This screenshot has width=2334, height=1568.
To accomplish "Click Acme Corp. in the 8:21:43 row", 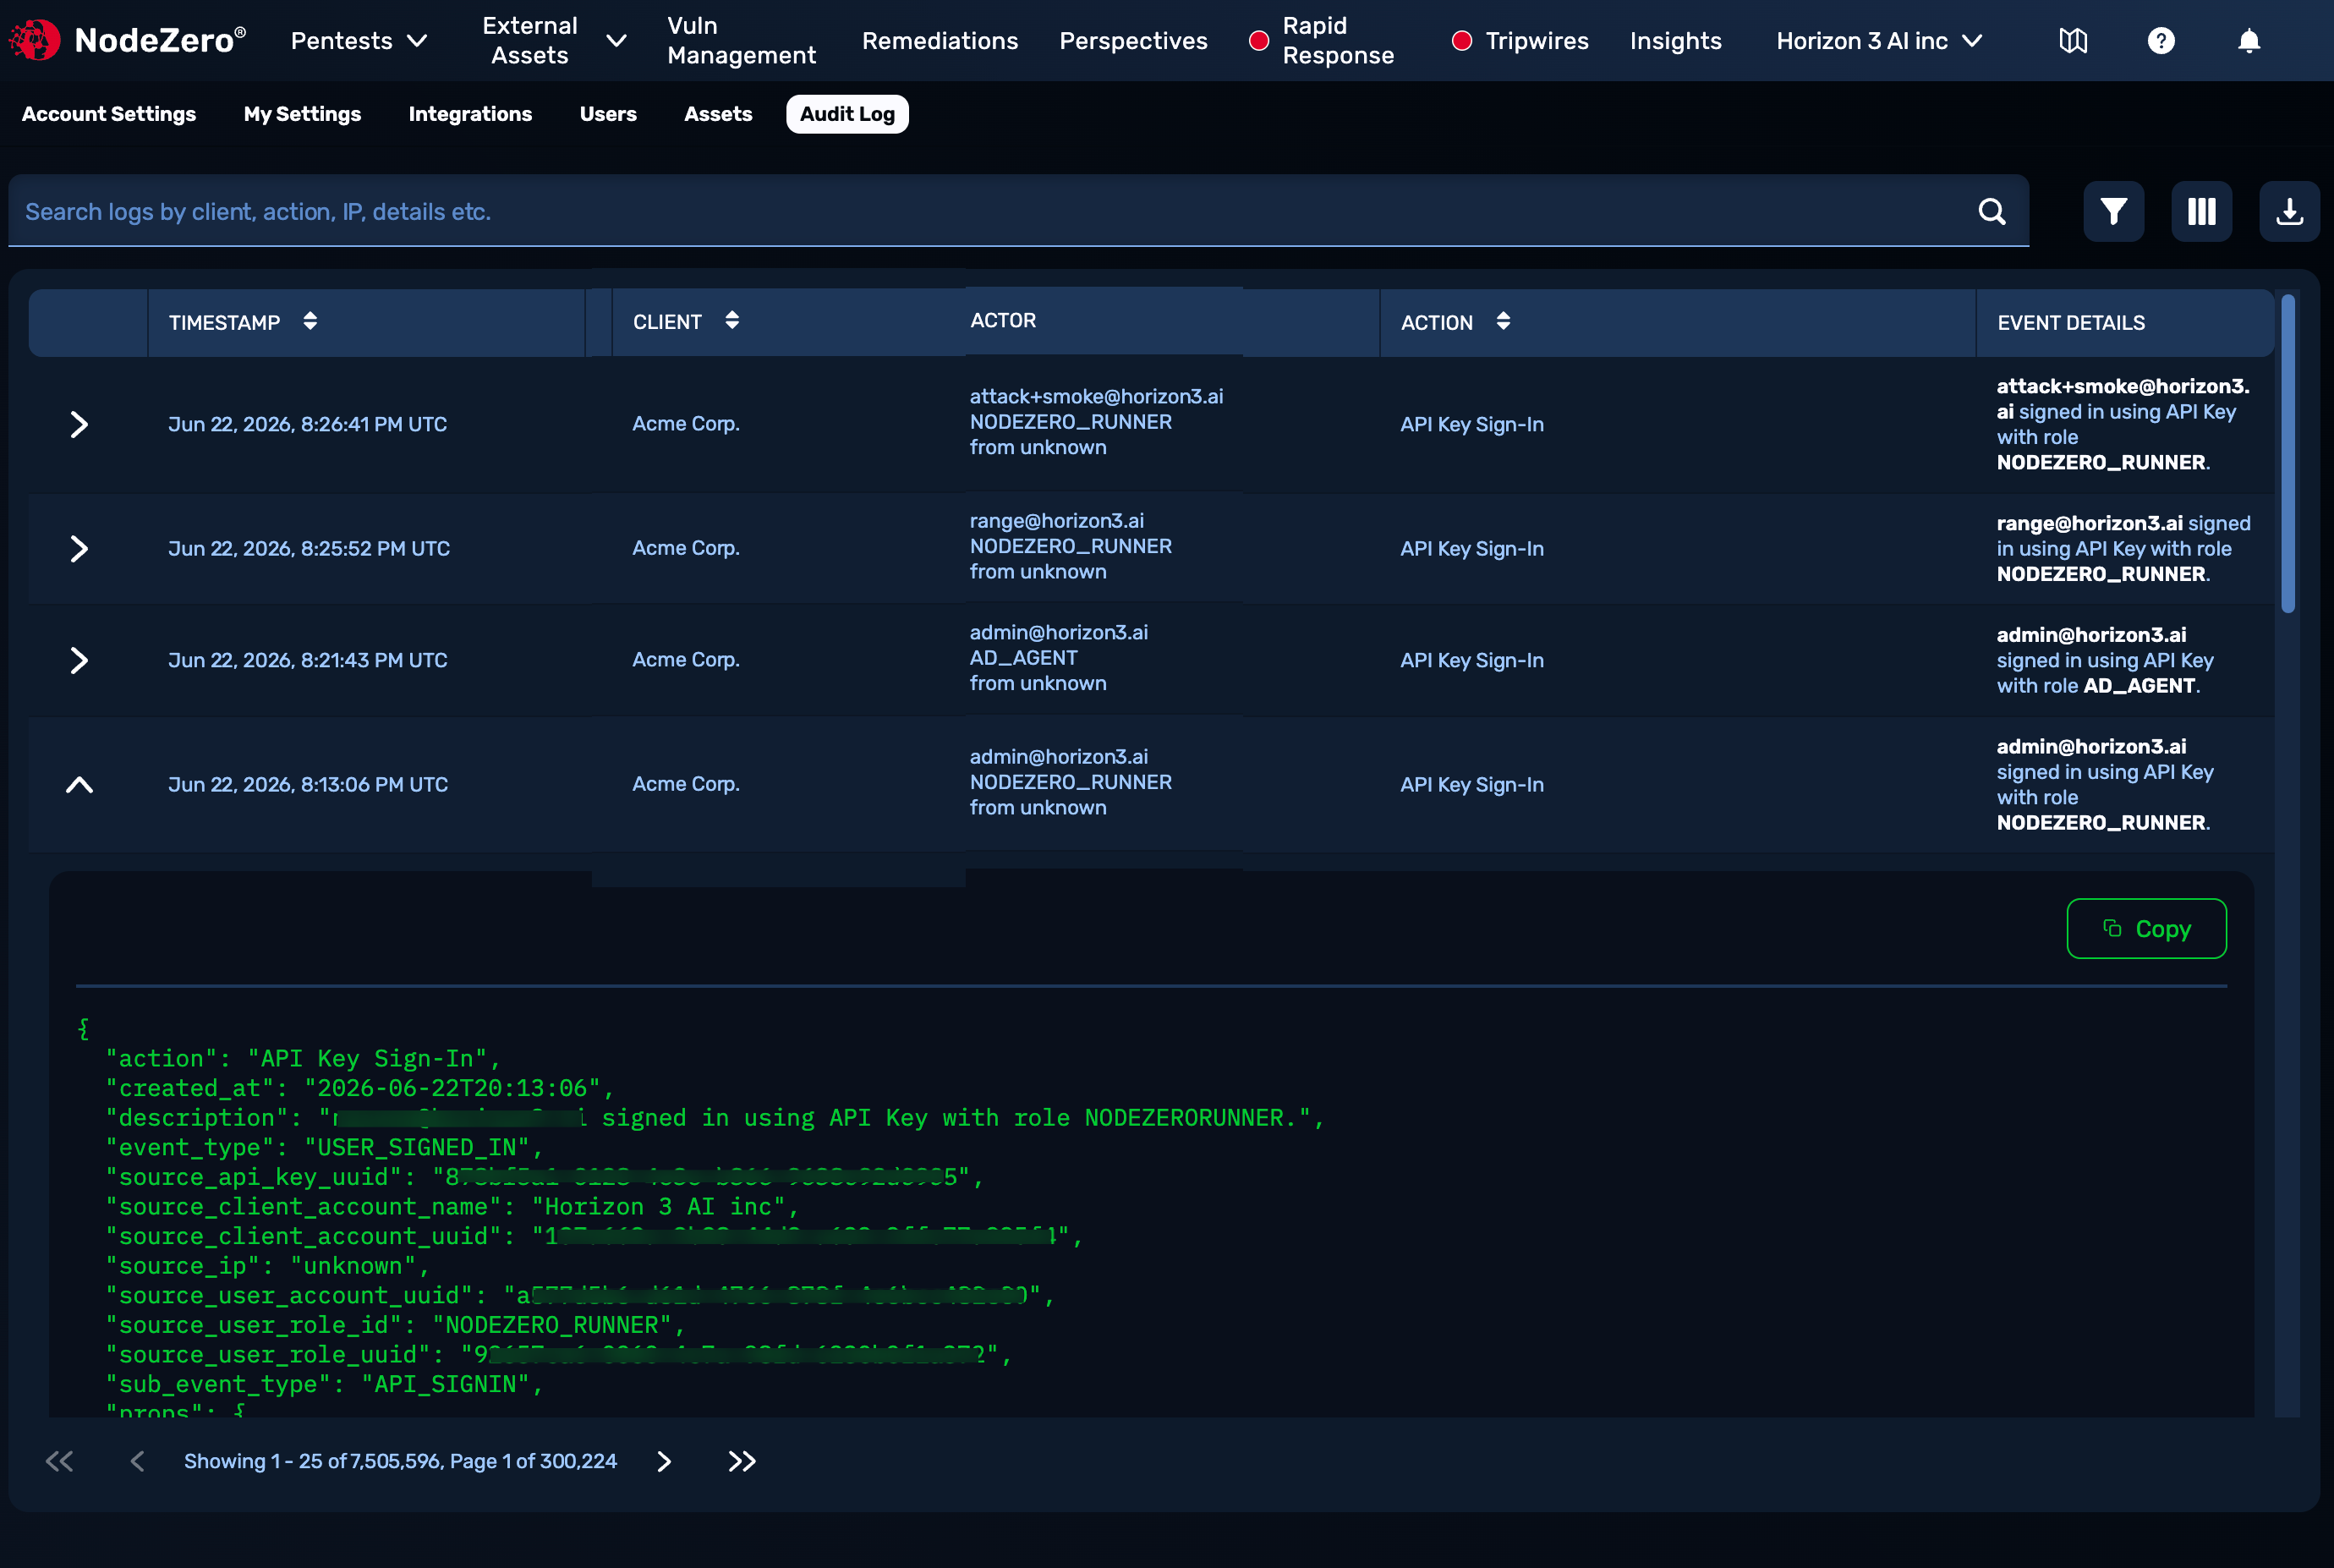I will [x=686, y=660].
